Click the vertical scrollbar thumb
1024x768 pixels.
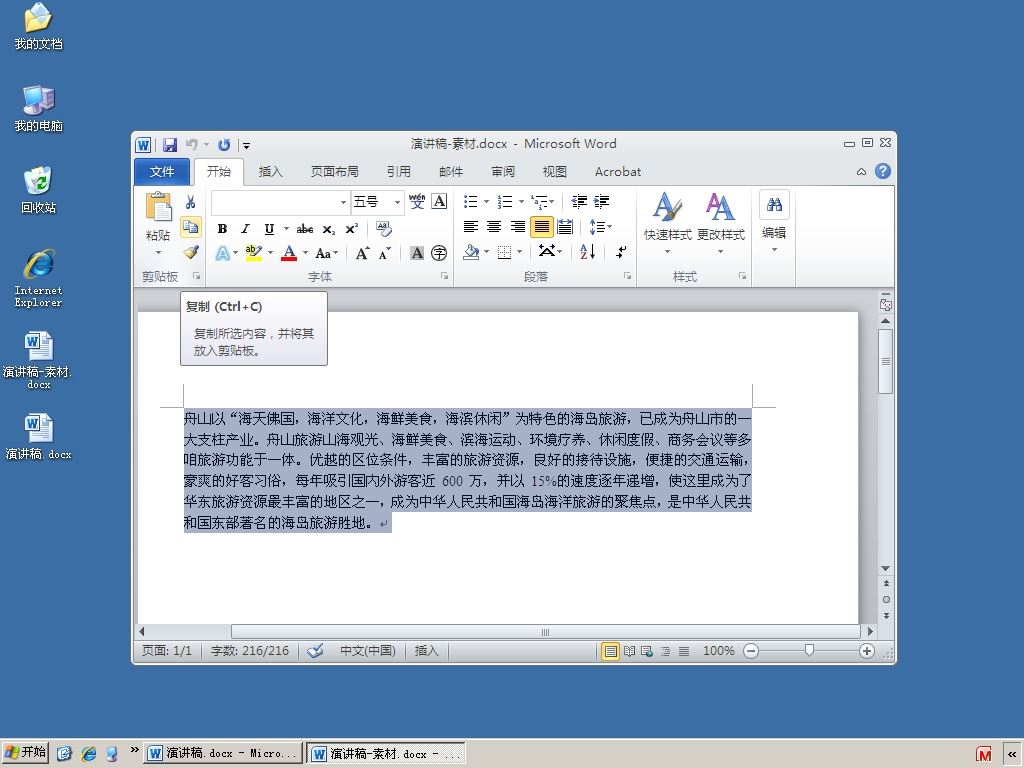pyautogui.click(x=886, y=361)
